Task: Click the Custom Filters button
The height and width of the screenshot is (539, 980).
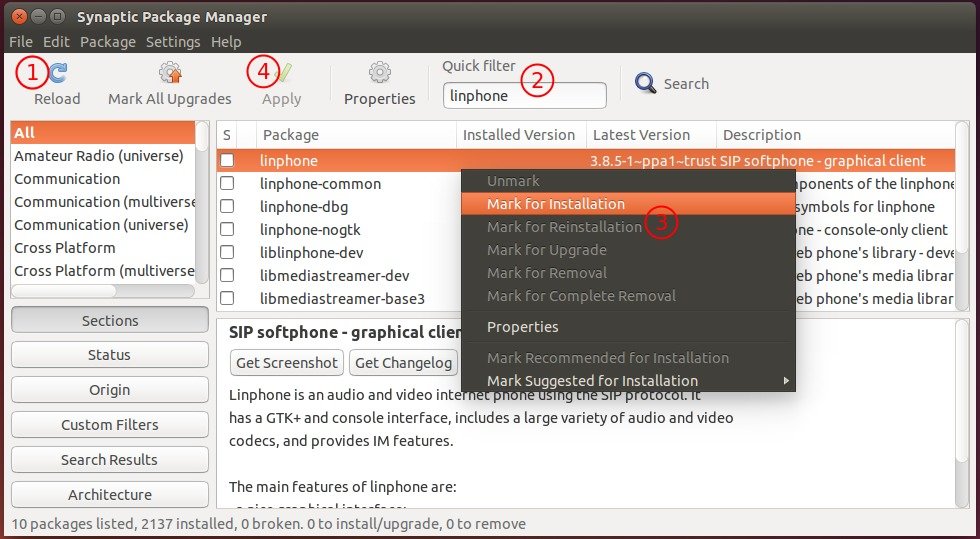Action: (x=110, y=425)
